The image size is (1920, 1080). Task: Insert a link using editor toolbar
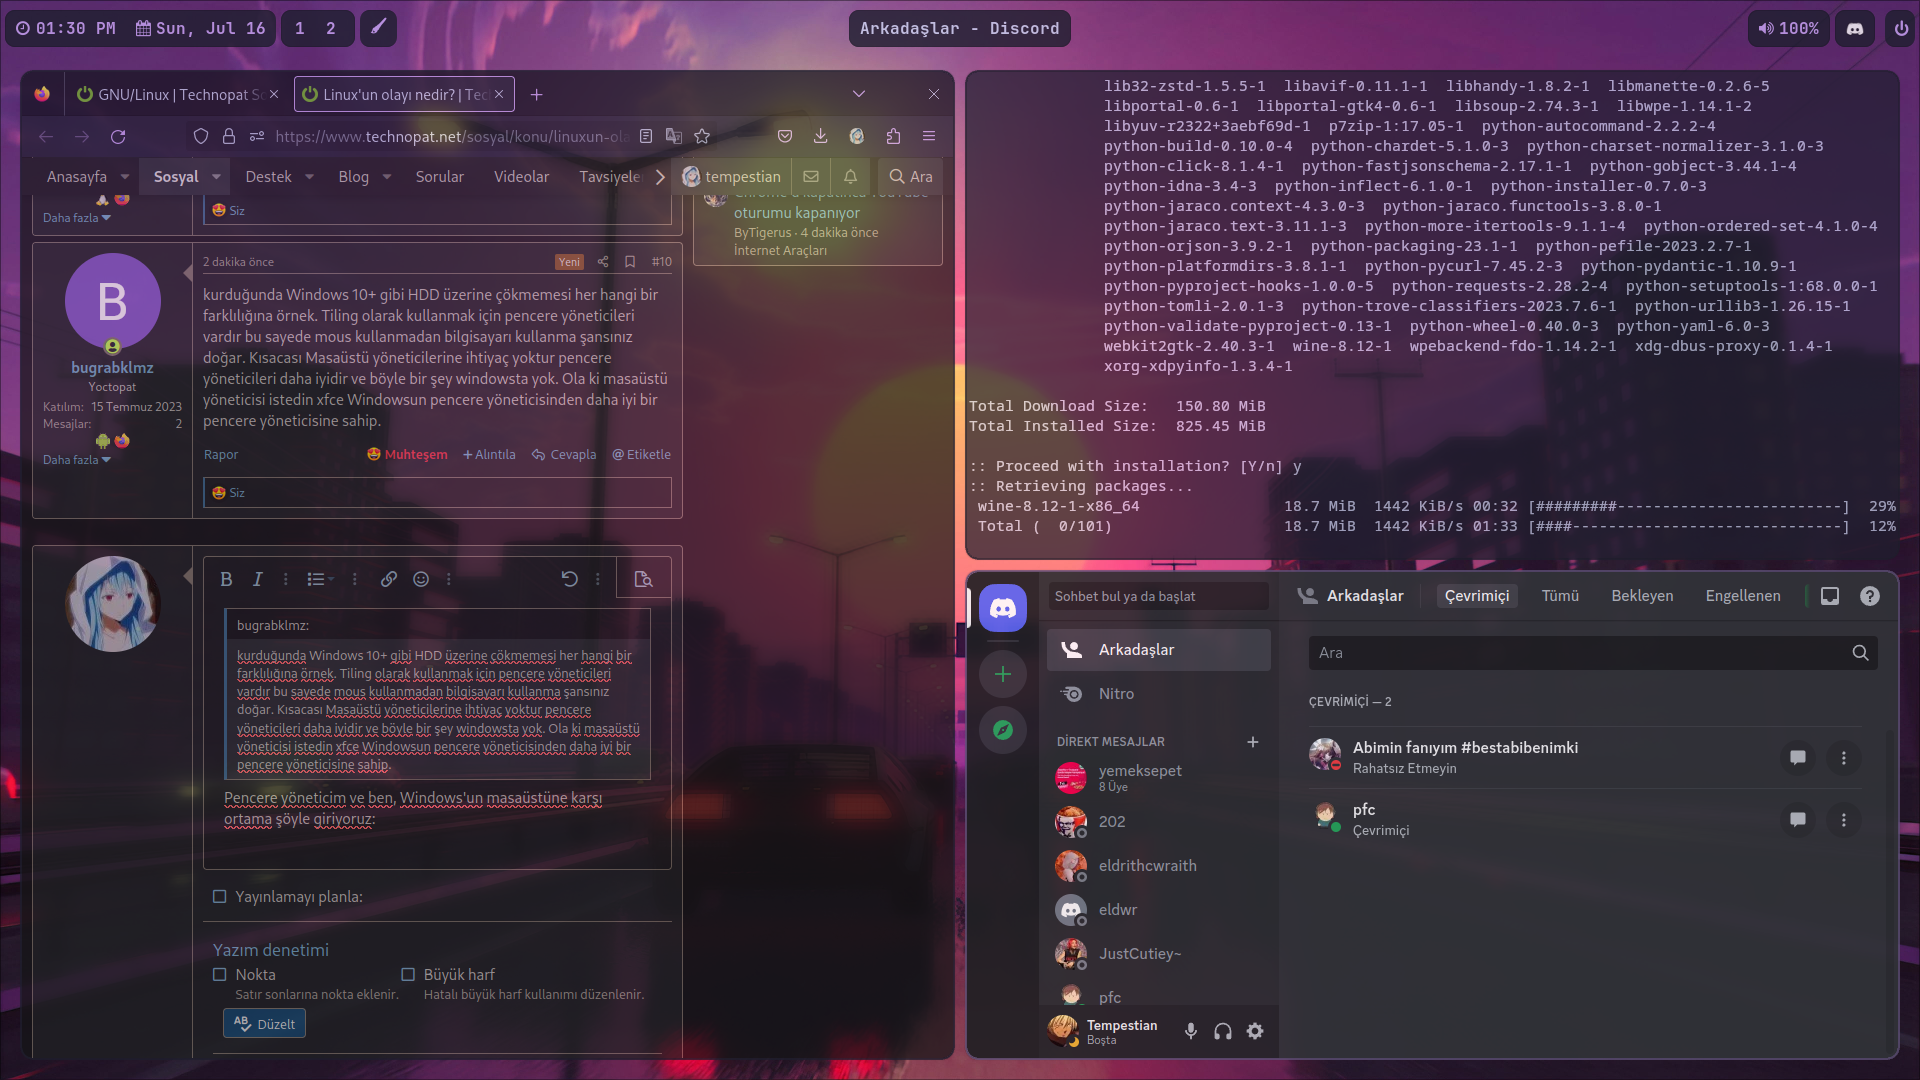click(x=389, y=579)
